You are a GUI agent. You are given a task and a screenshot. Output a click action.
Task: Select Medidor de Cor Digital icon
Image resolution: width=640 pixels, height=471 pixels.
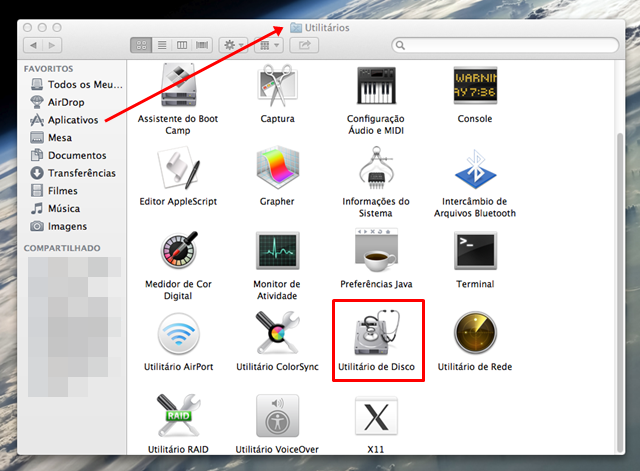pos(179,250)
